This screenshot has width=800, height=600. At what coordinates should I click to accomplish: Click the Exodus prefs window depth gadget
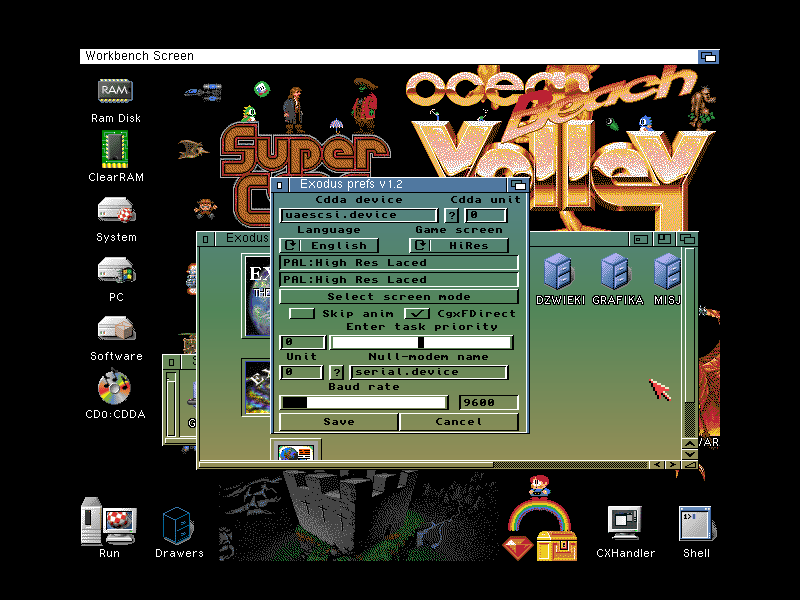pos(518,185)
